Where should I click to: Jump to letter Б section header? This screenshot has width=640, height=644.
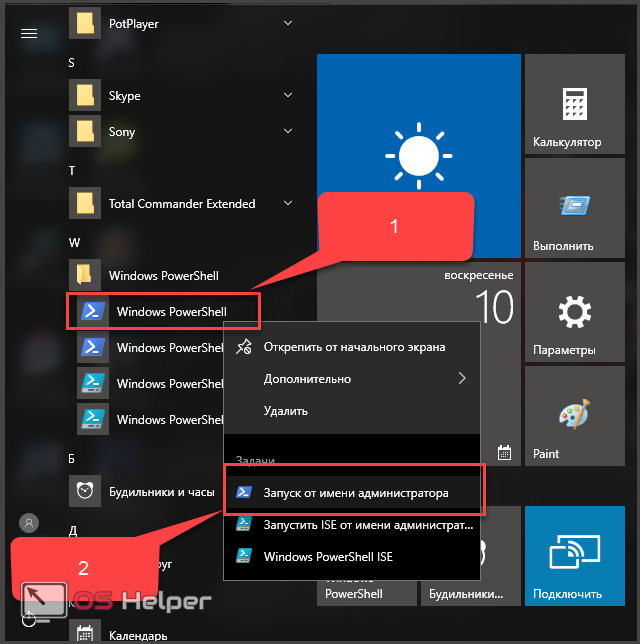[x=71, y=459]
